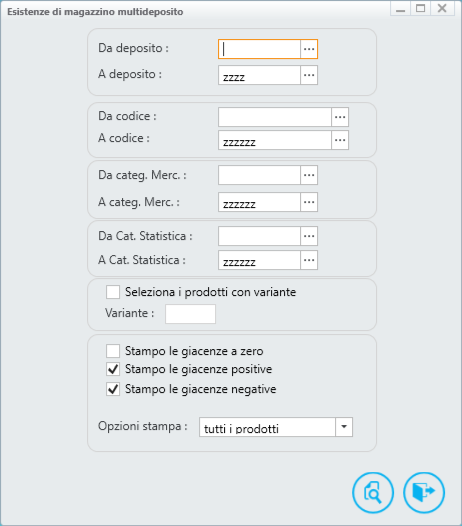
Task: Uncheck Stampo le giacenze negative
Action: pos(113,389)
